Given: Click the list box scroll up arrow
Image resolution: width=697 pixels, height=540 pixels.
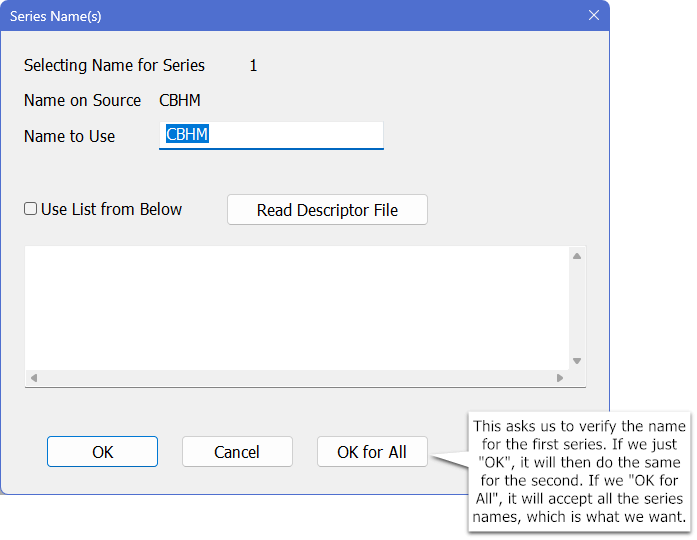Looking at the screenshot, I should click(576, 256).
